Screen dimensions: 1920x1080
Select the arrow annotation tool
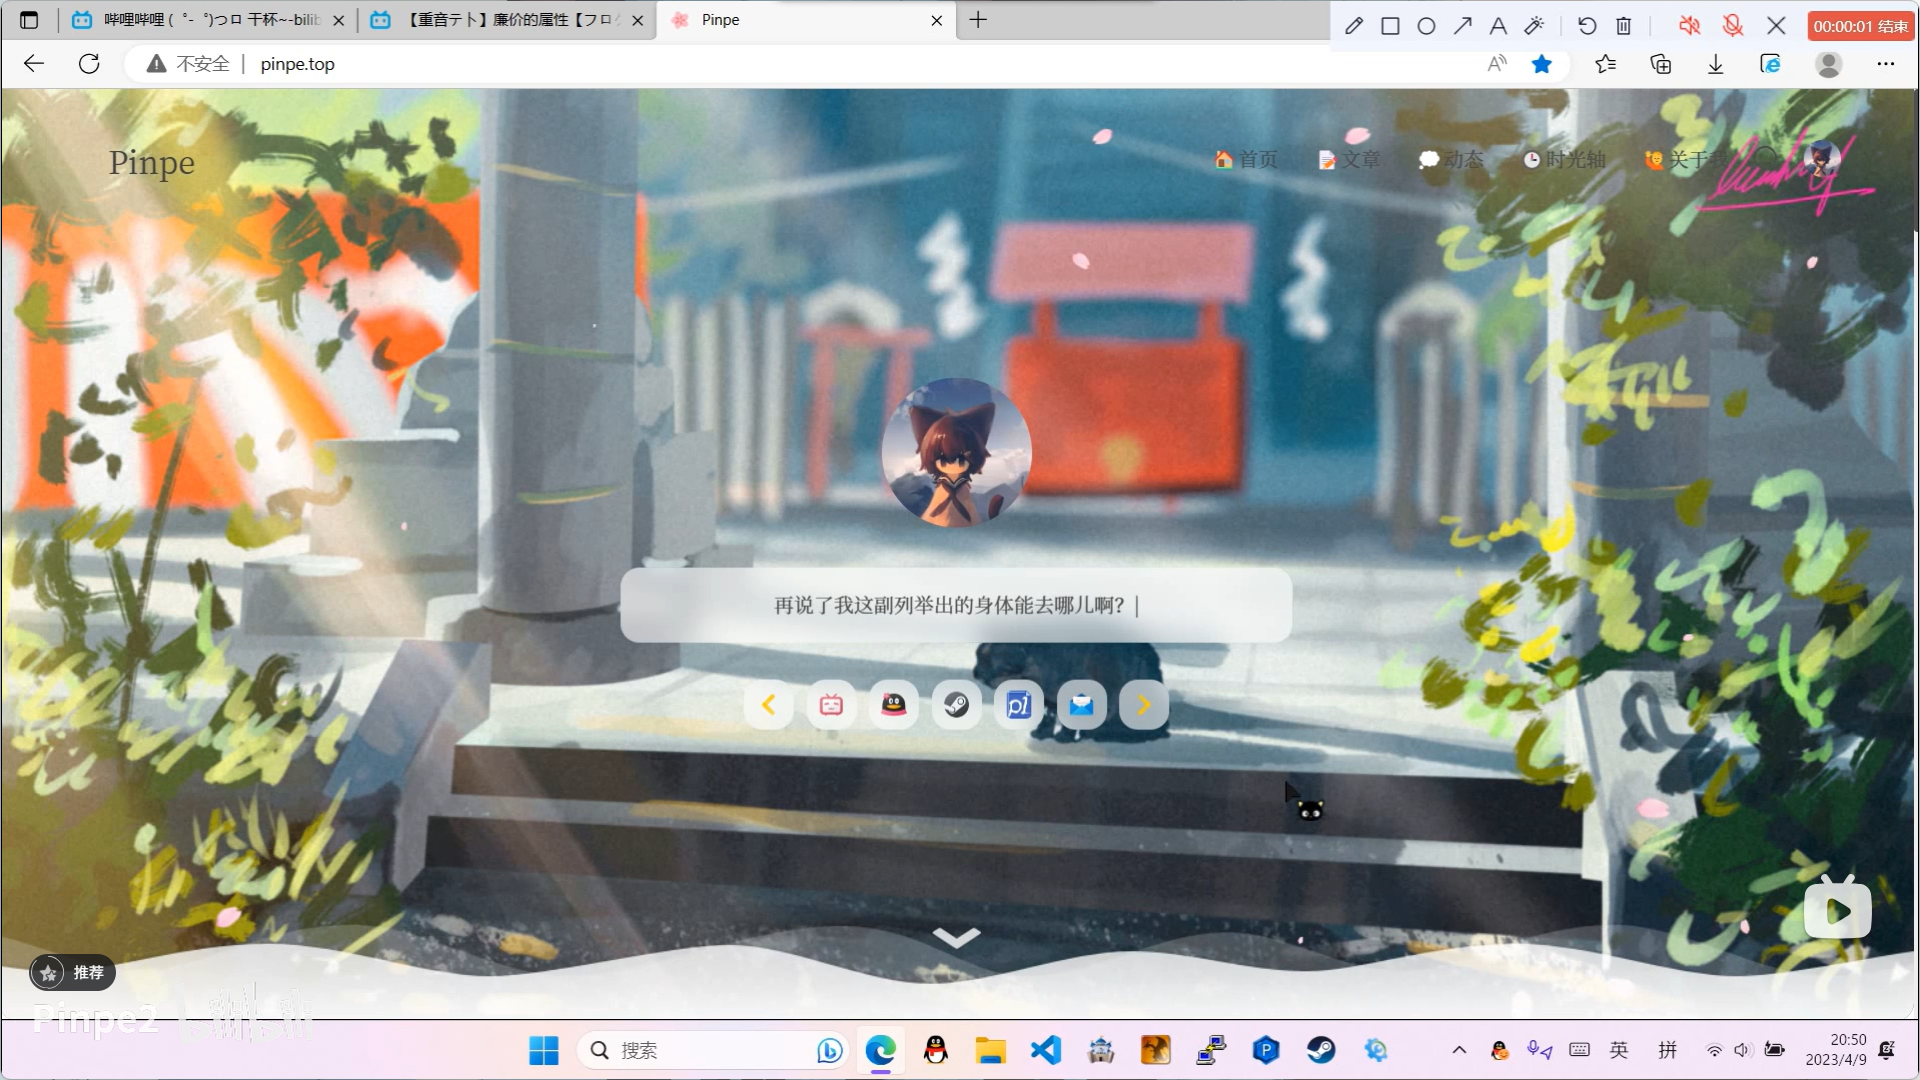(x=1462, y=26)
